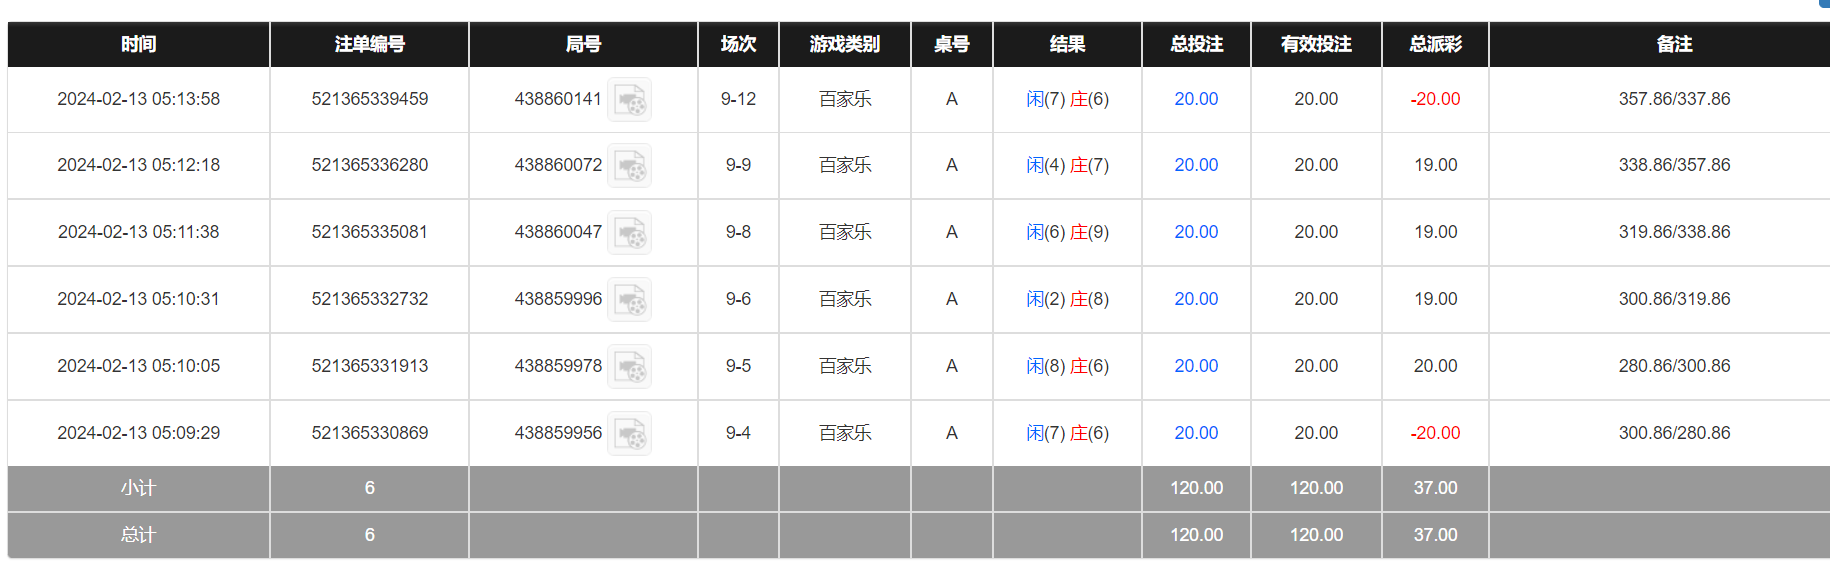Open video replay icon for round 438860141
This screenshot has width=1830, height=577.
630,100
